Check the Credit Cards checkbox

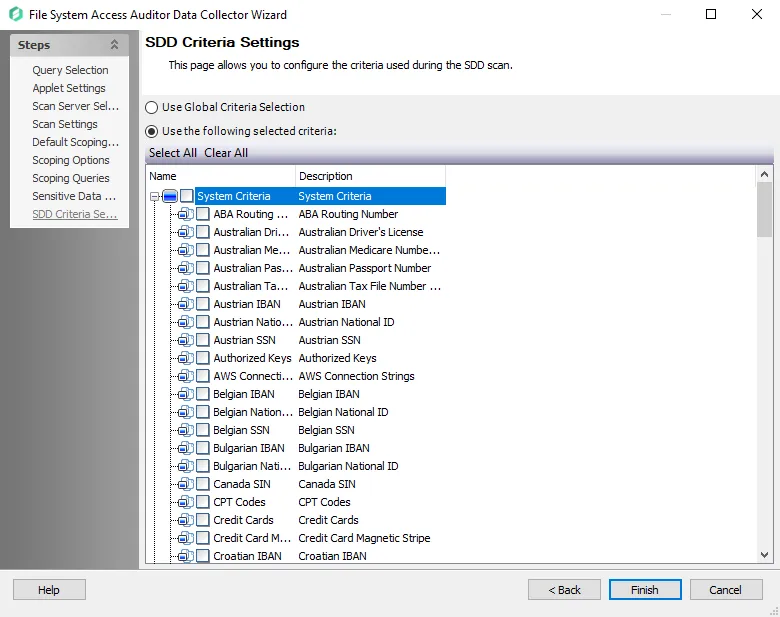(202, 520)
